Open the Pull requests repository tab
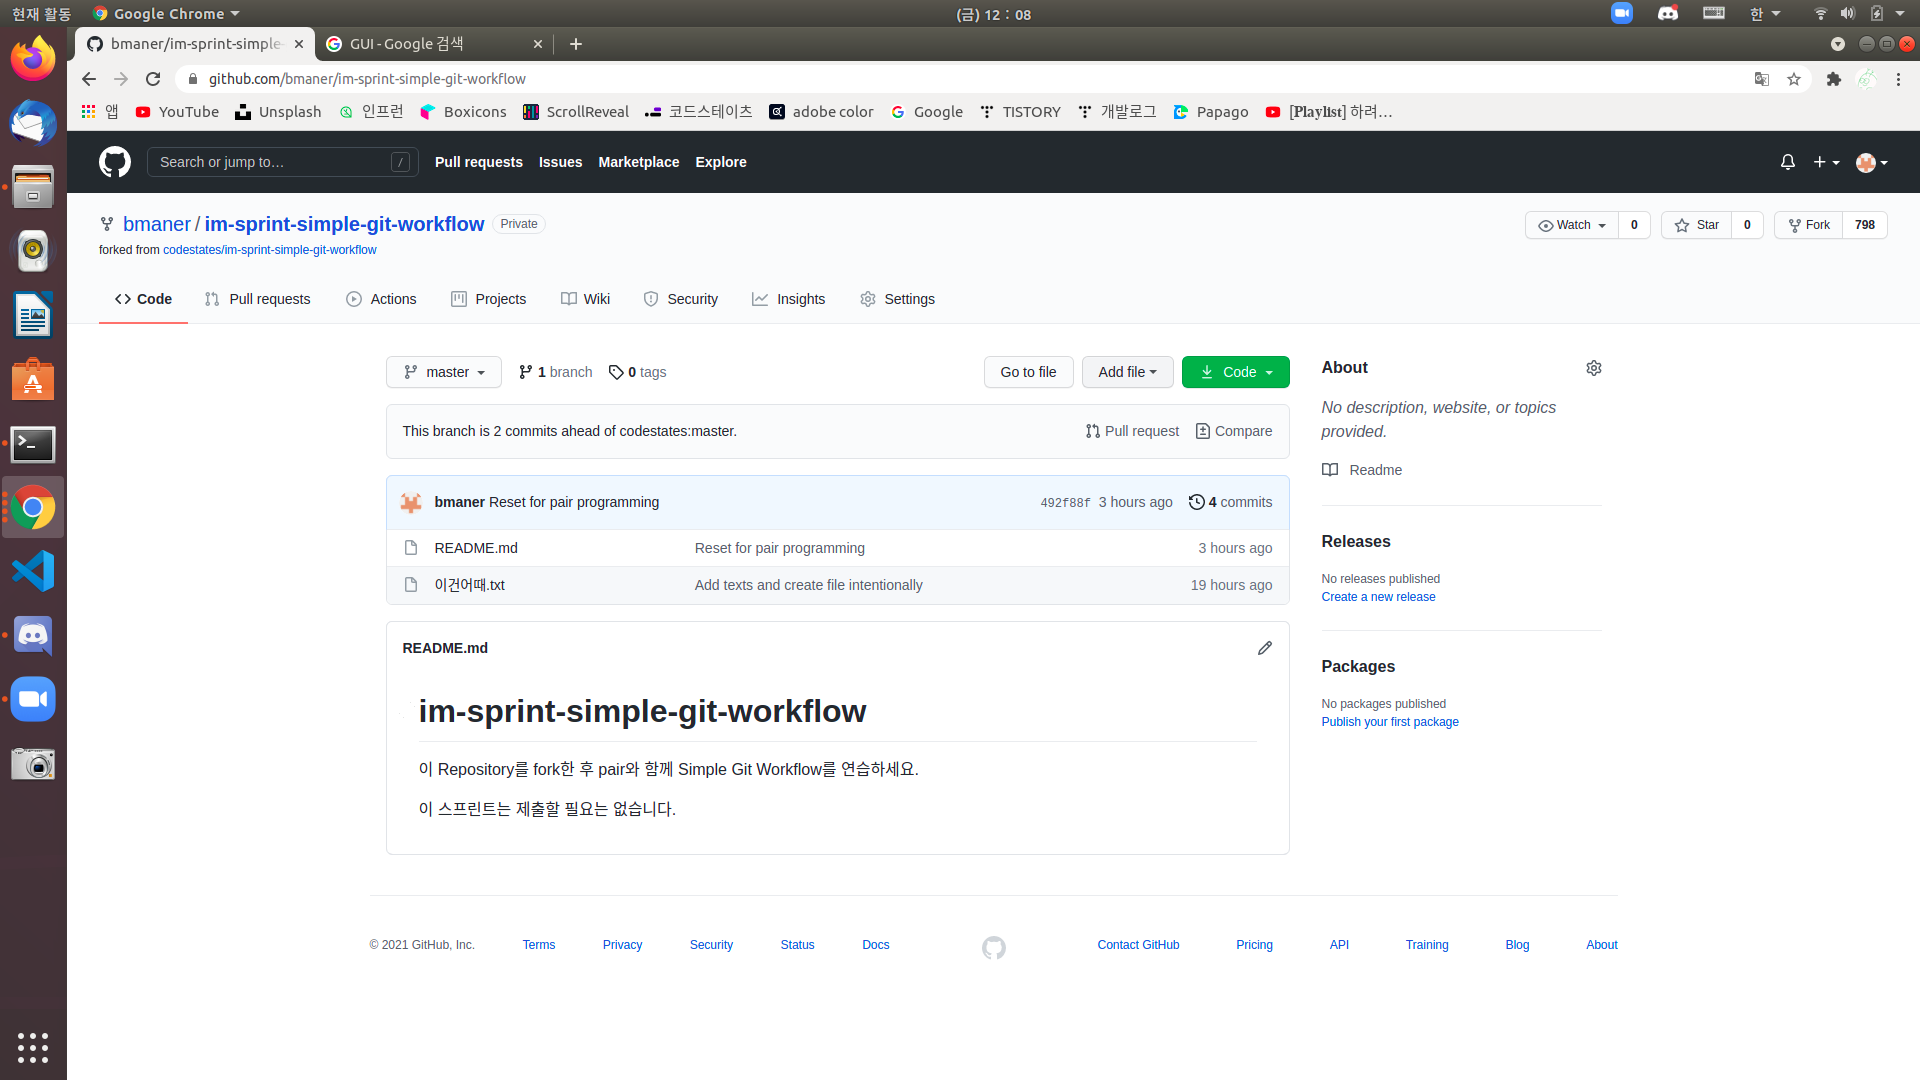1920x1080 pixels. (x=258, y=299)
